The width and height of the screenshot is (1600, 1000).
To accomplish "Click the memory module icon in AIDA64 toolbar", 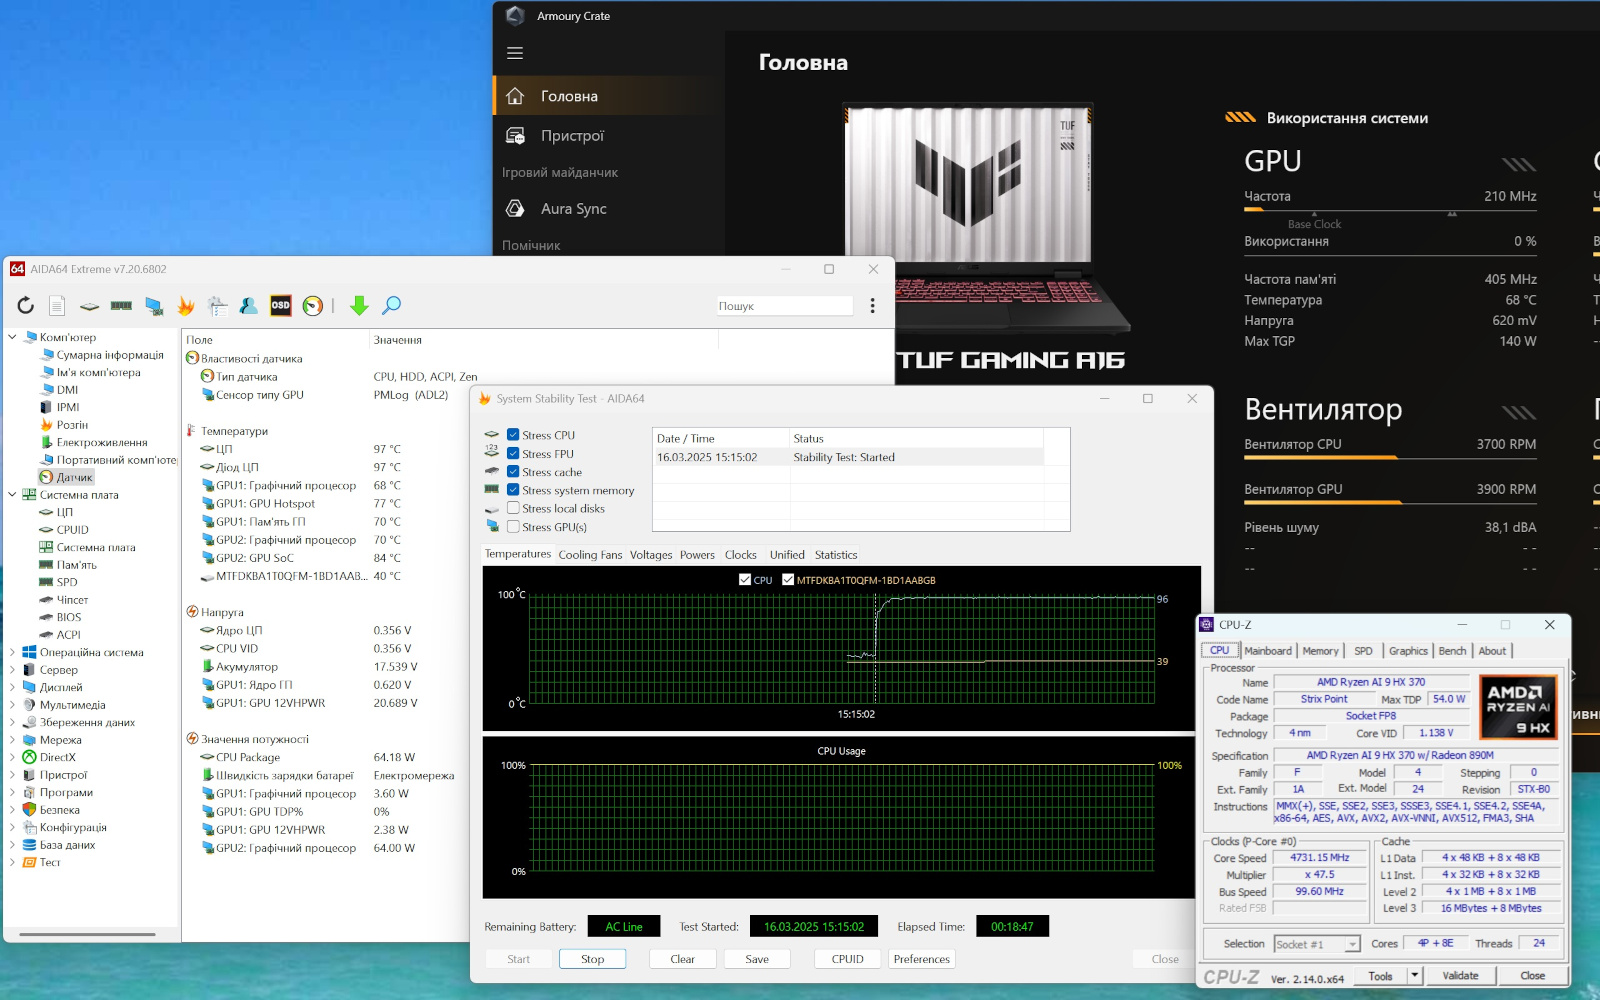I will click(121, 306).
